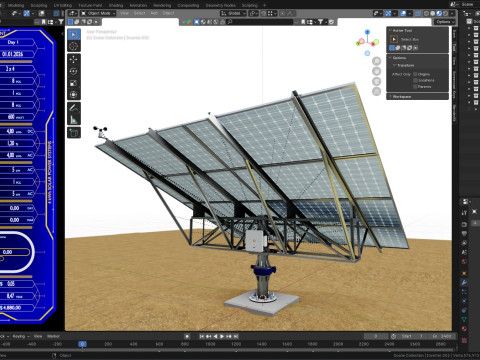
Task: Open the Object Data green triangle tab
Action: pyautogui.click(x=464, y=319)
